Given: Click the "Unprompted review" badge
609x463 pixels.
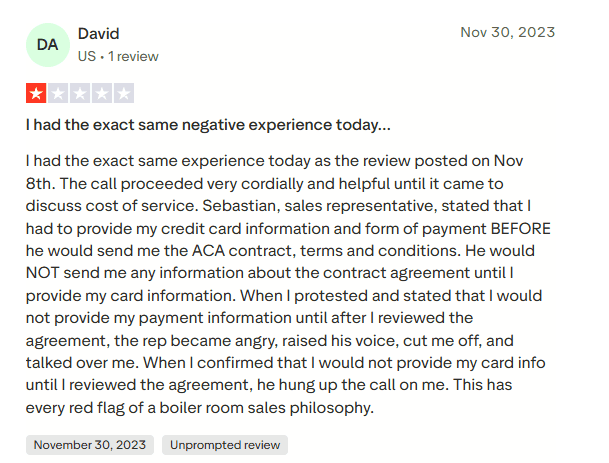Looking at the screenshot, I should tap(224, 444).
